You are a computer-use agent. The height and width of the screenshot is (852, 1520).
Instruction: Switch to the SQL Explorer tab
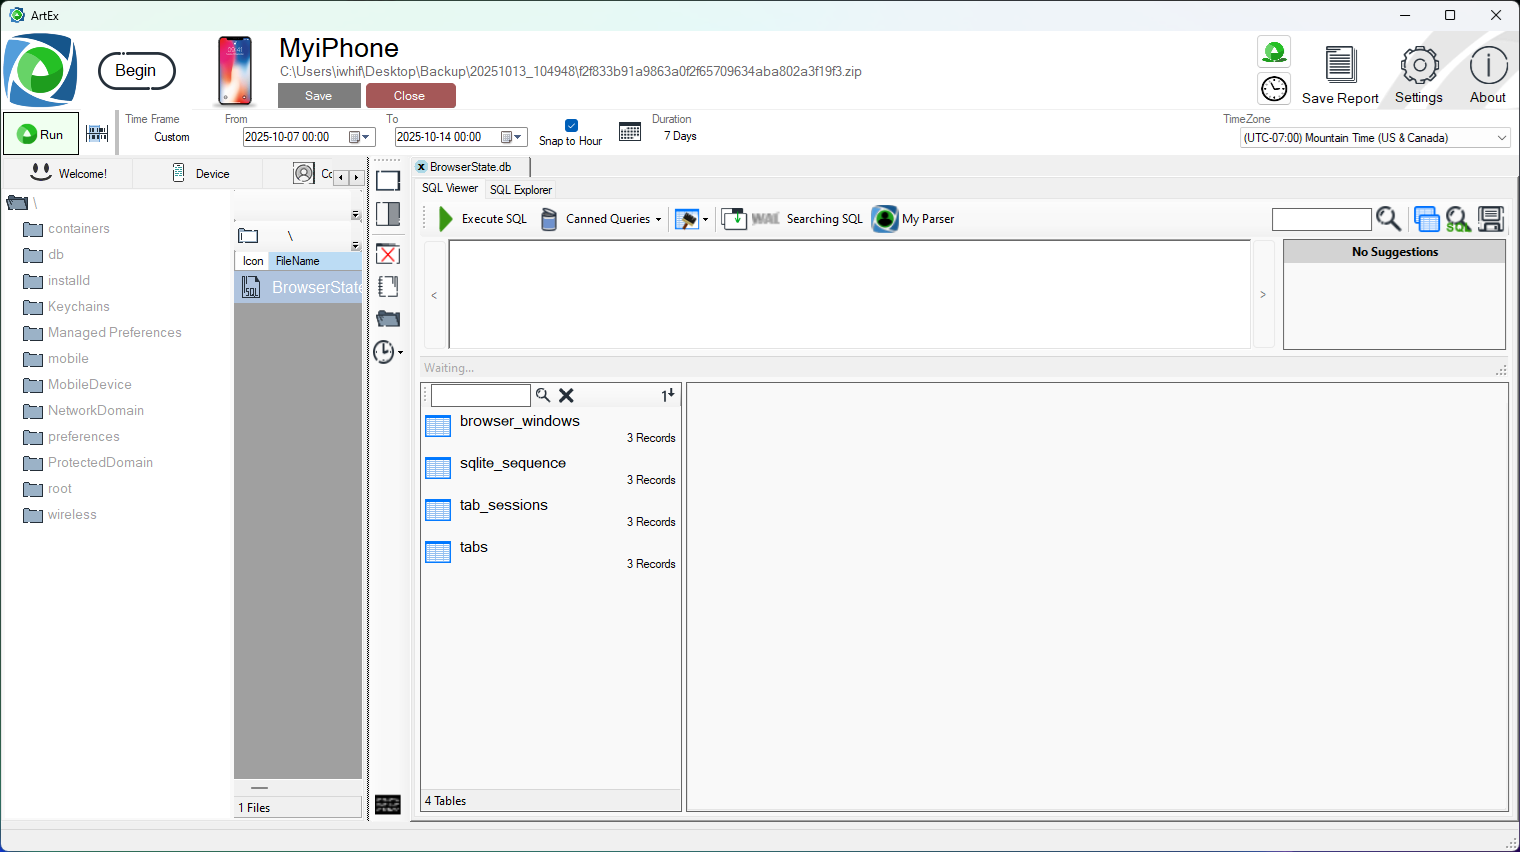520,190
